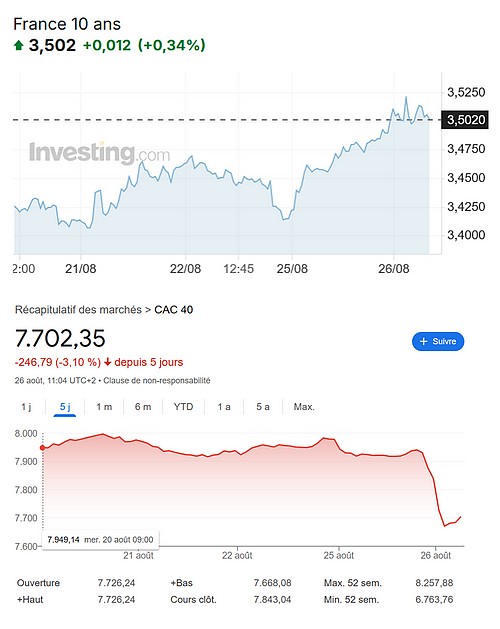The image size is (500, 629).
Task: Switch to the 6 m range tab
Action: pos(143,407)
